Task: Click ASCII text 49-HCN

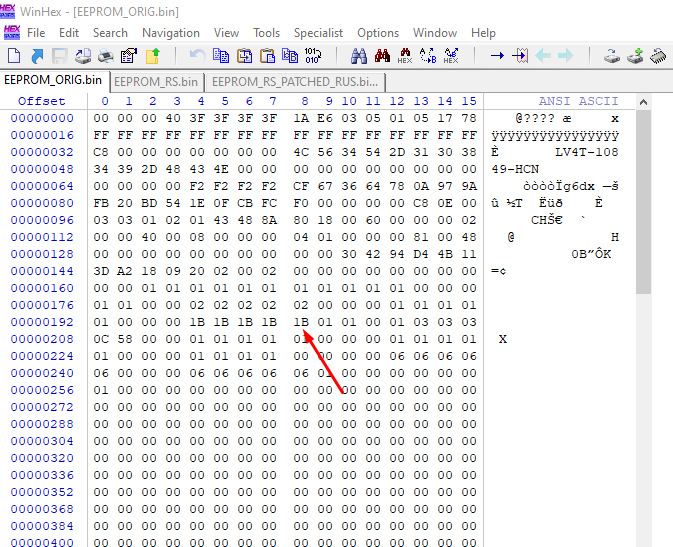Action: (x=515, y=169)
